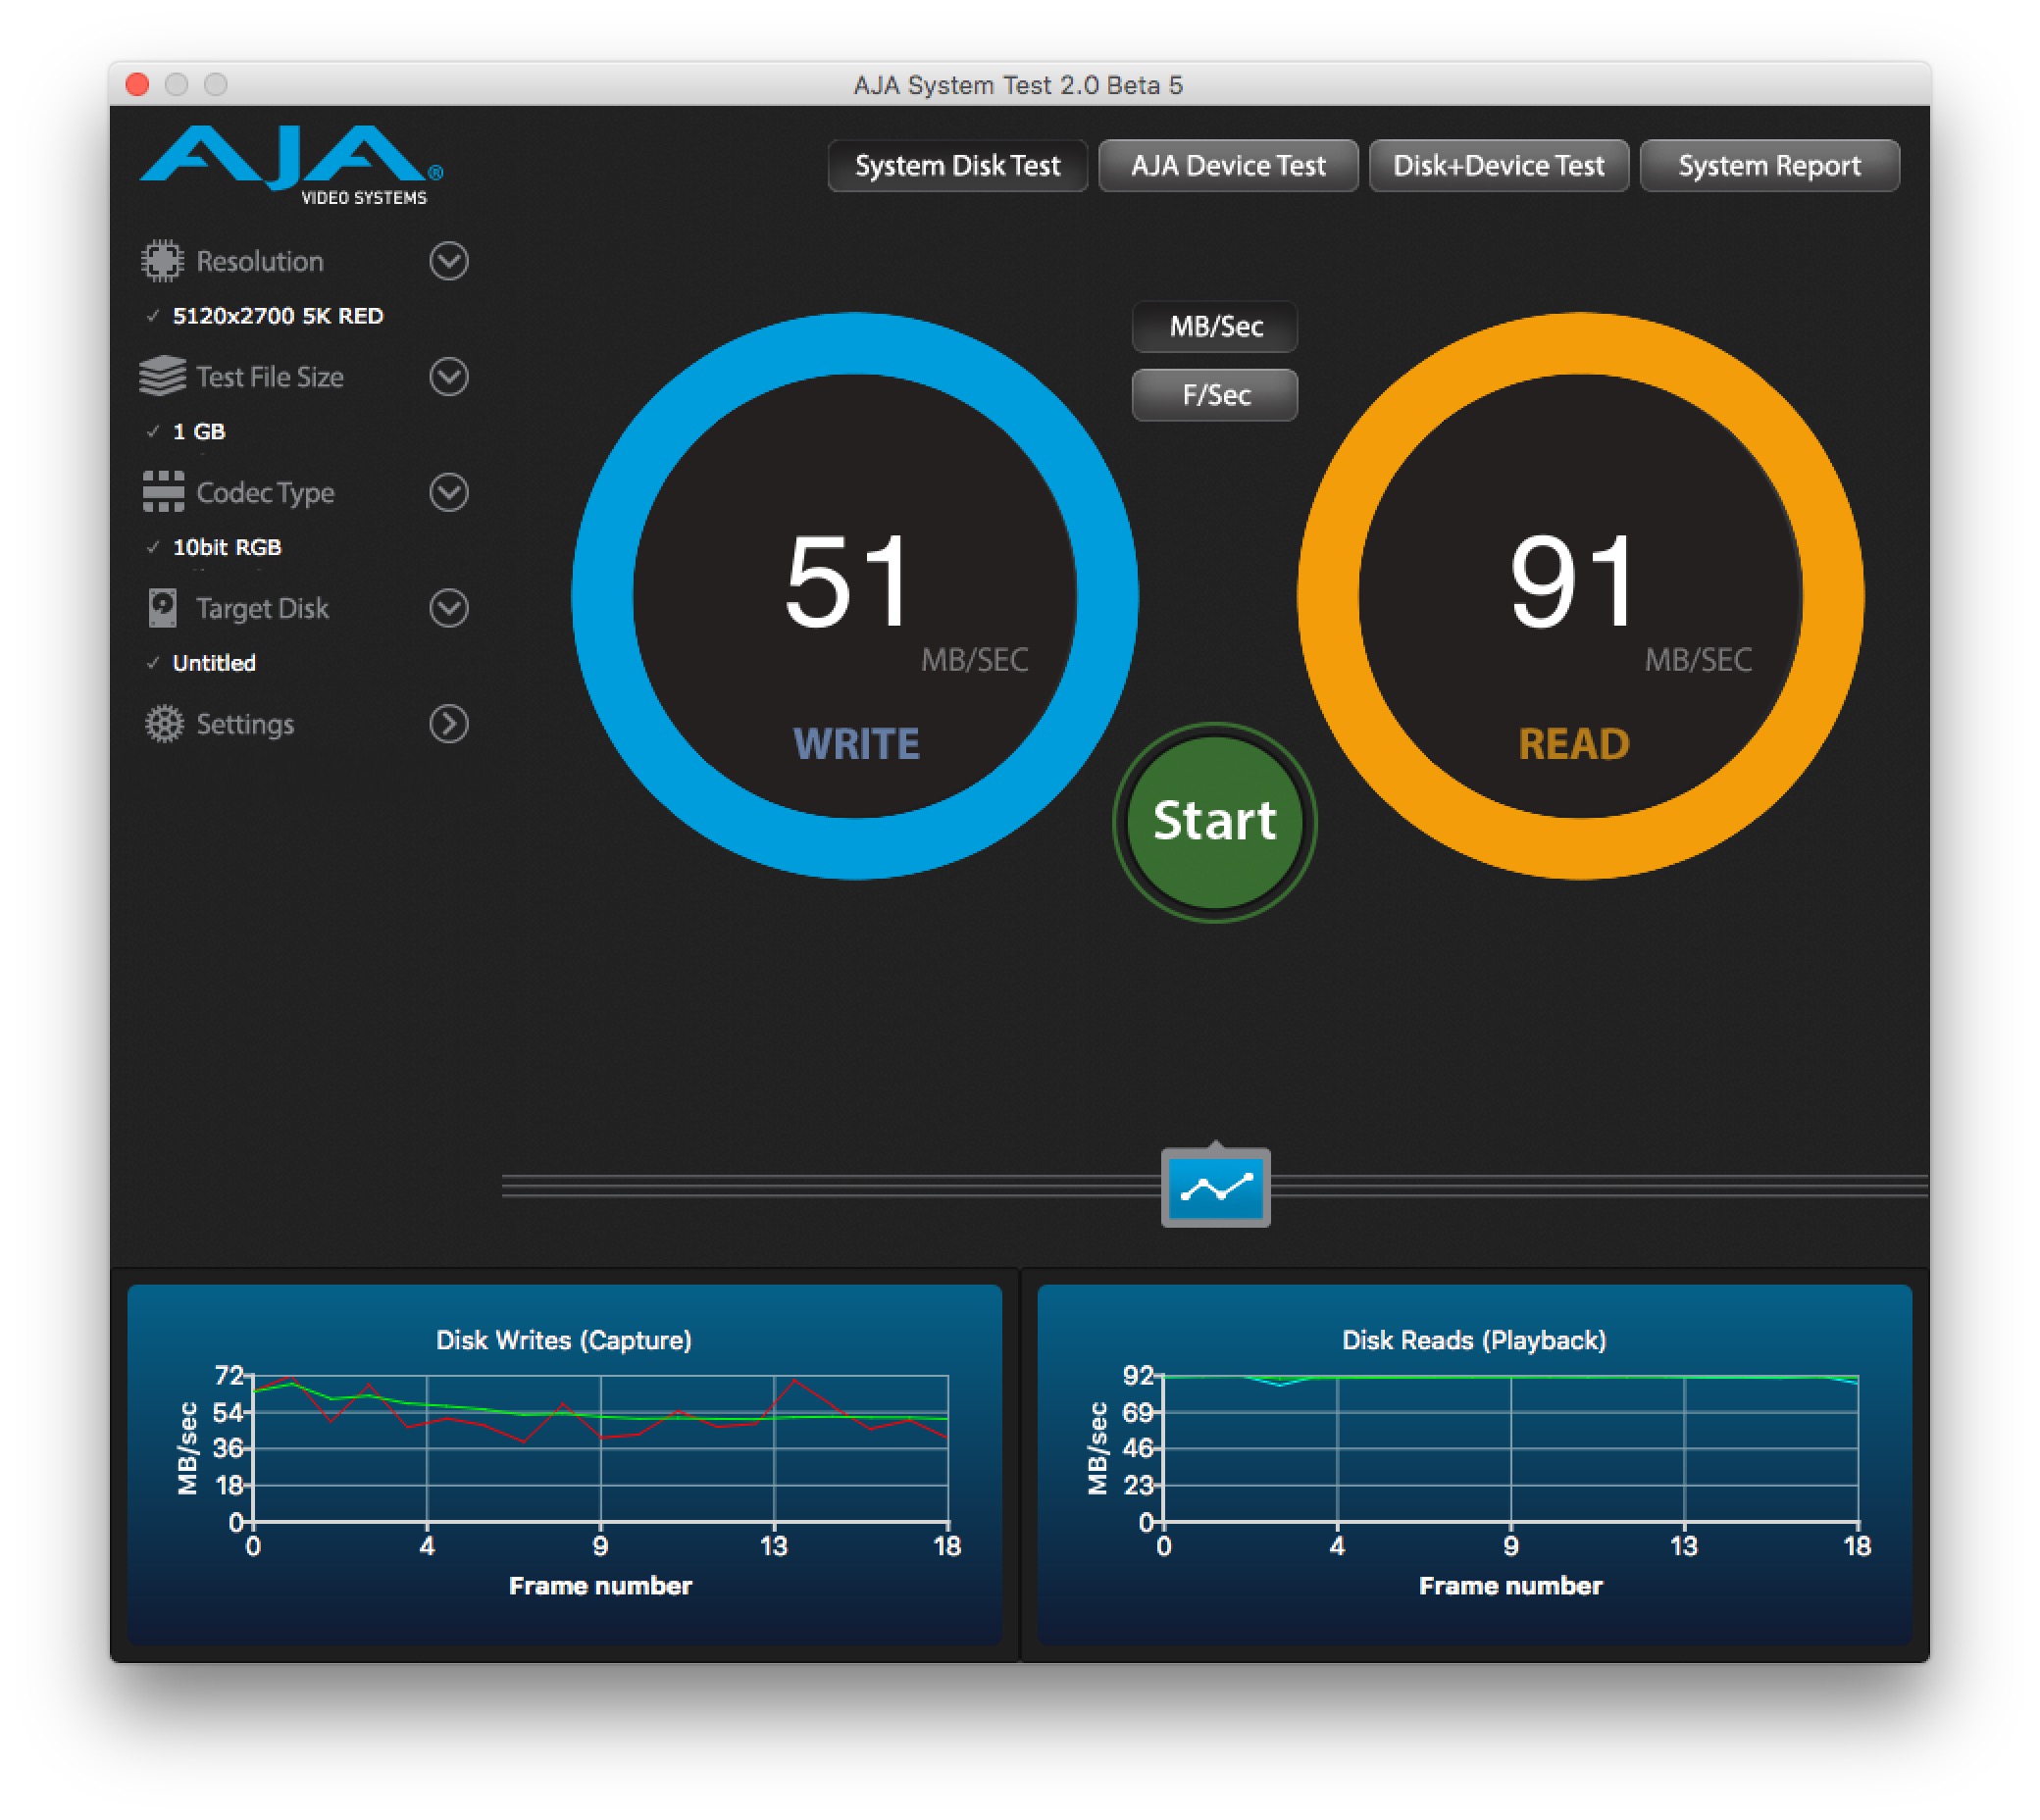
Task: Expand the Test File Size dropdown arrow
Action: [449, 377]
